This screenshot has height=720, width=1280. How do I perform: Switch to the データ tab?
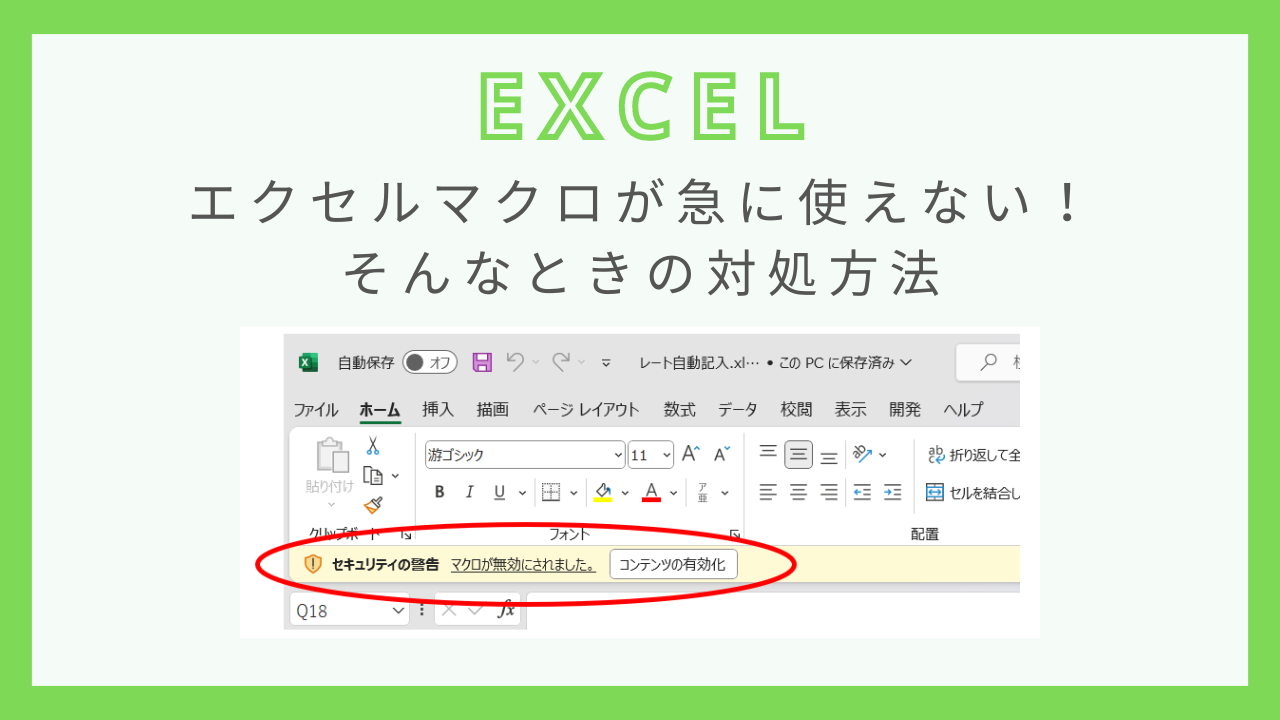(x=738, y=409)
